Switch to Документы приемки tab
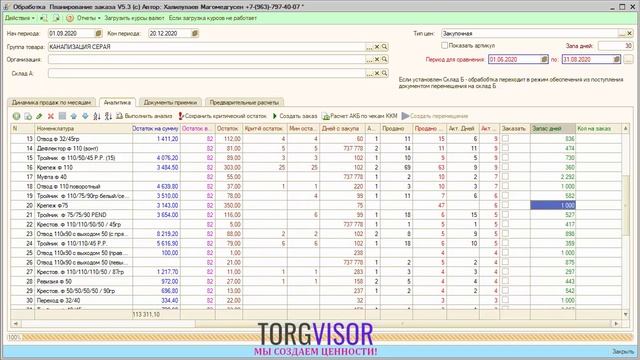Image resolution: width=640 pixels, height=360 pixels. pos(170,102)
